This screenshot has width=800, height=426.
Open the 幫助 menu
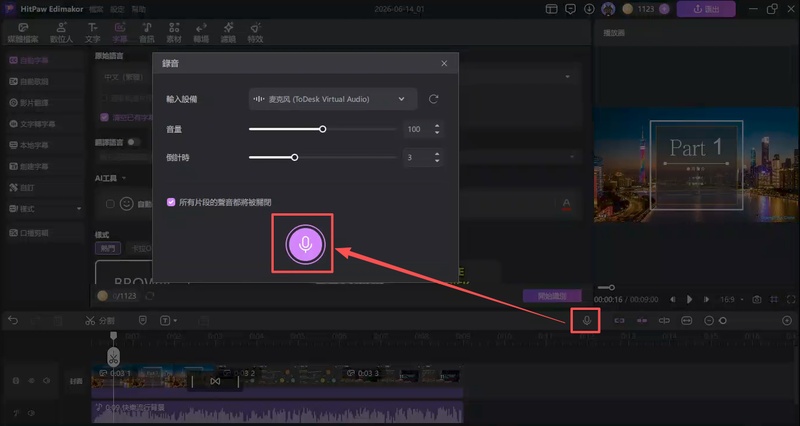point(138,9)
